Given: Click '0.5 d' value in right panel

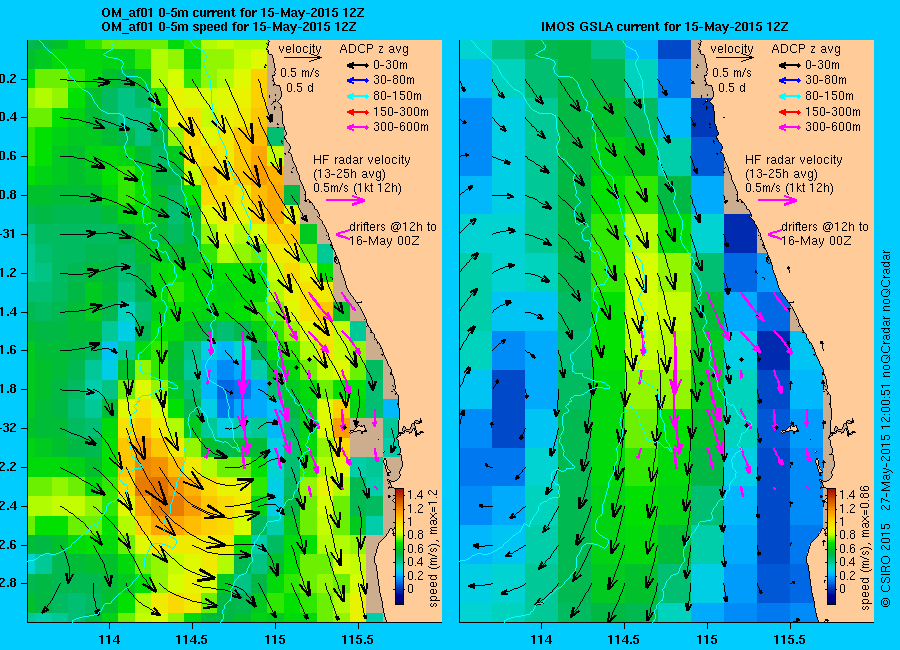Looking at the screenshot, I should pyautogui.click(x=732, y=88).
